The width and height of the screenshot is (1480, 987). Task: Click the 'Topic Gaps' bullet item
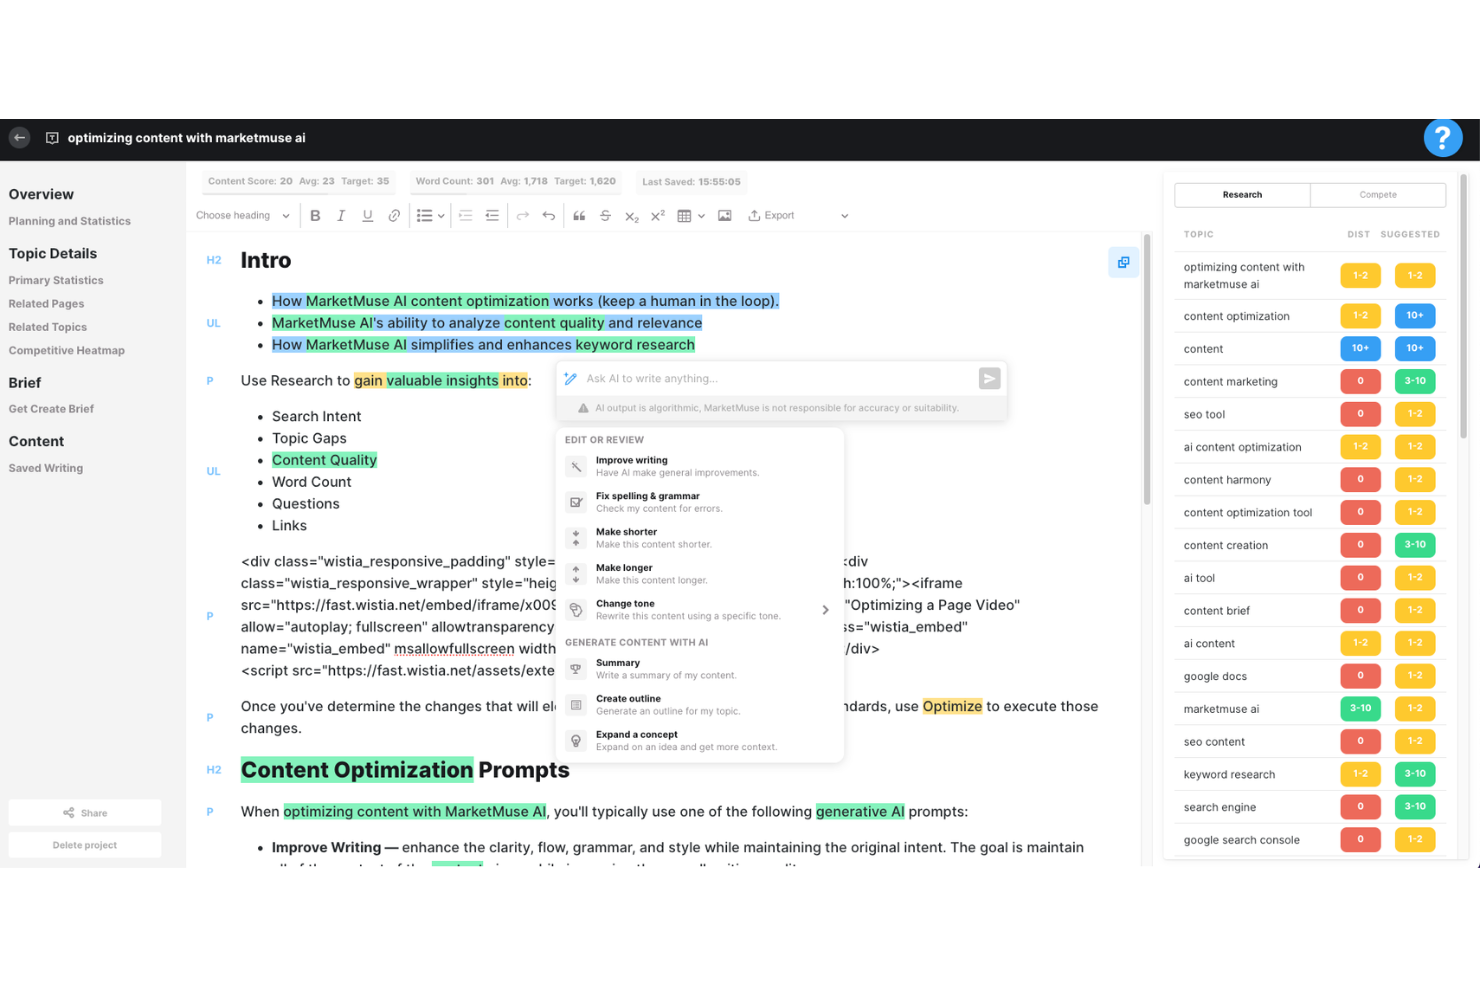[x=309, y=438]
